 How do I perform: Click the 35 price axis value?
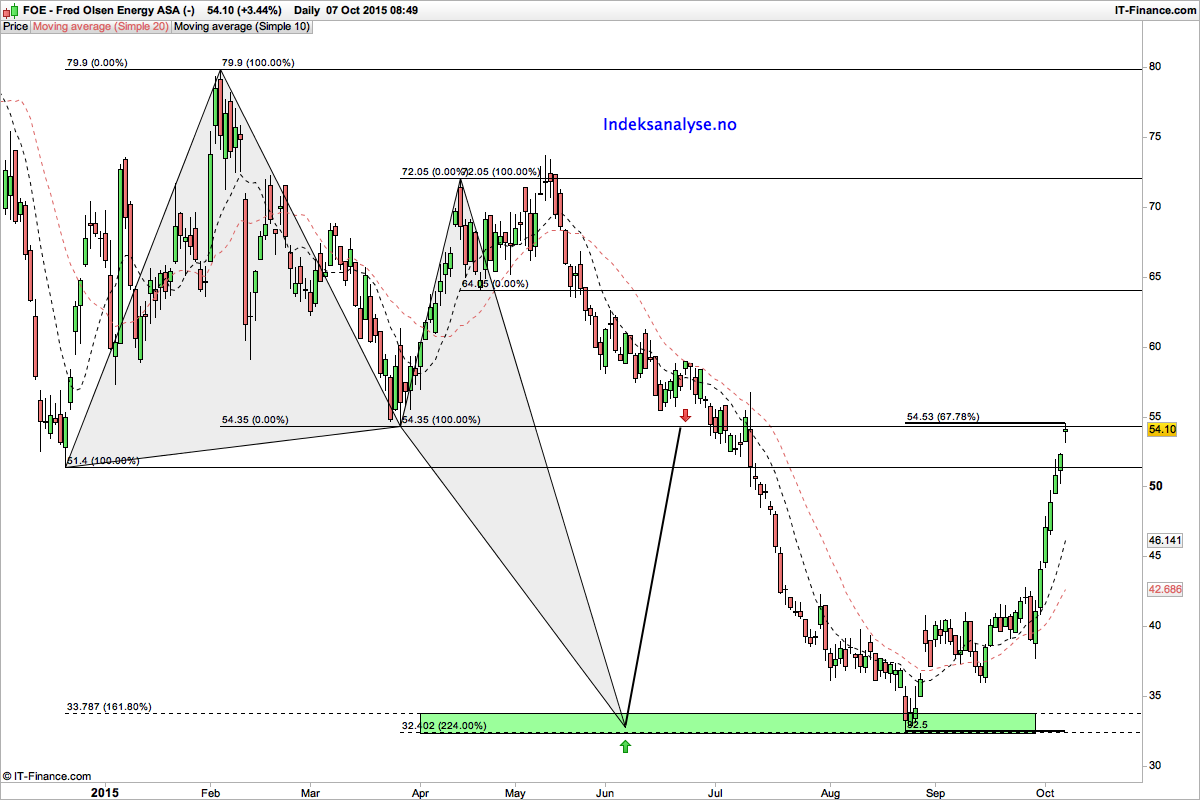click(x=1154, y=696)
